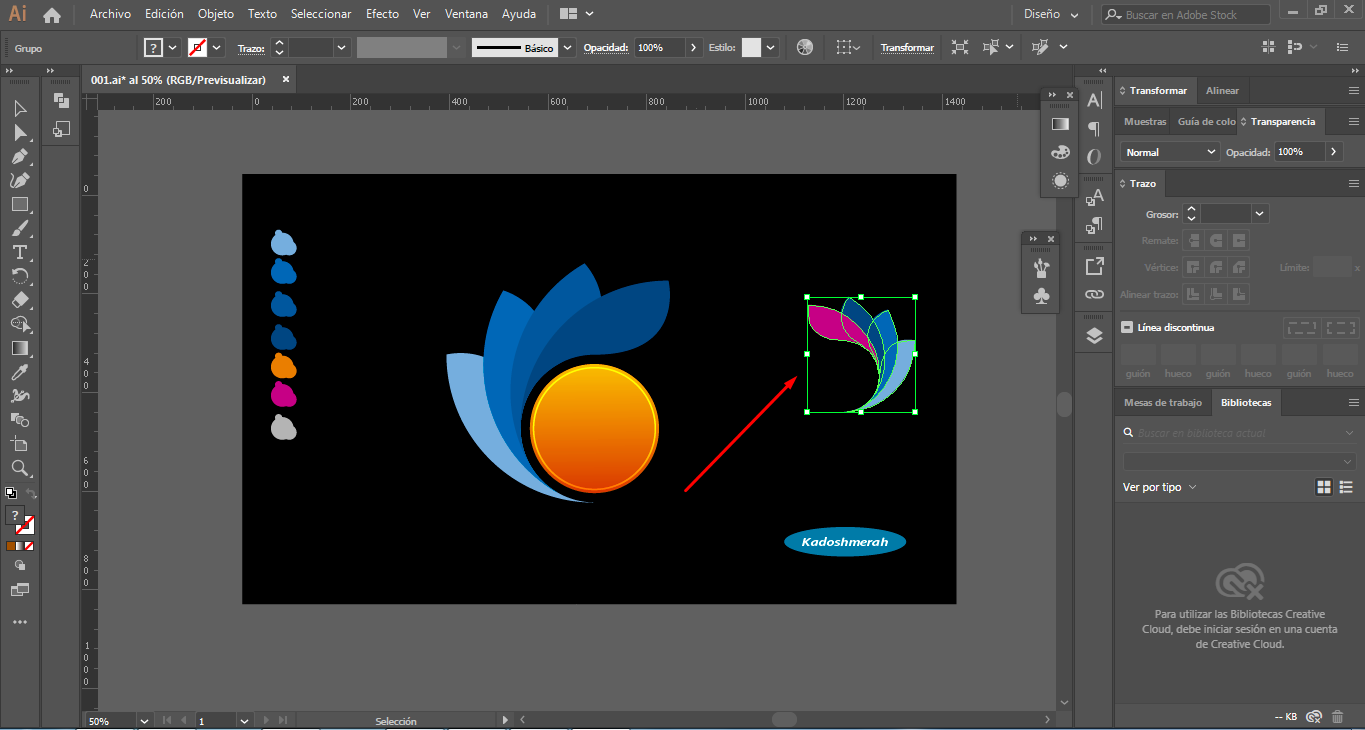The width and height of the screenshot is (1365, 730).
Task: Click the Transformar link in control bar
Action: (x=907, y=47)
